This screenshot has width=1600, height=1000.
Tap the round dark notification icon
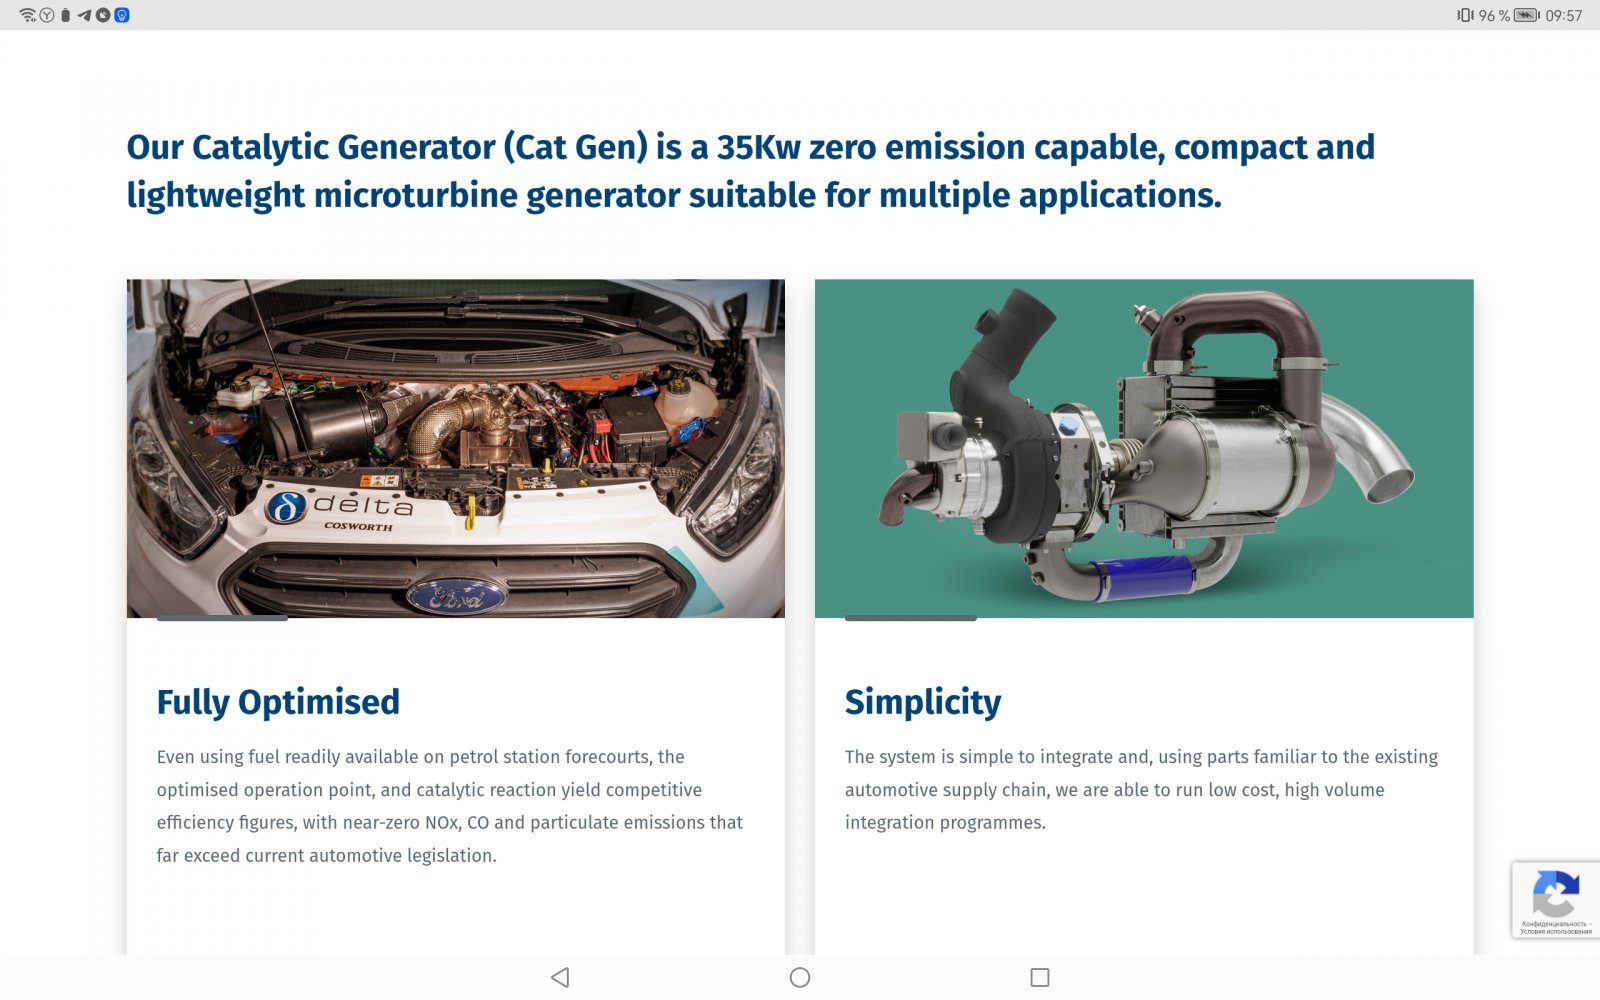coord(103,15)
